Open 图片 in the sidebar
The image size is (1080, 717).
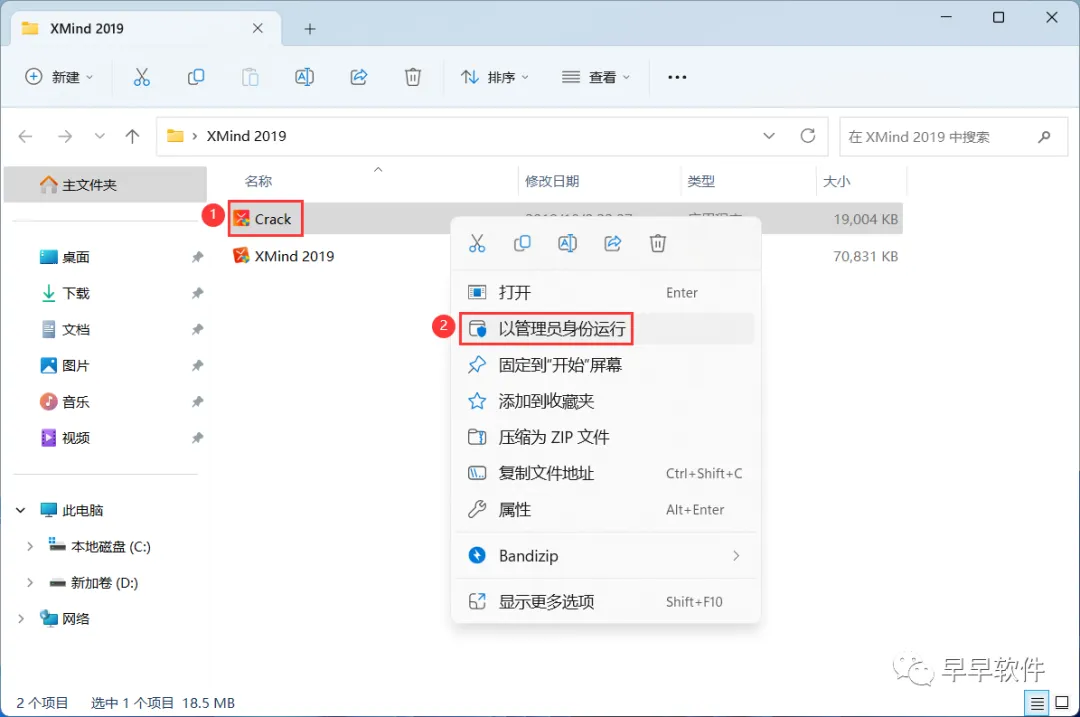click(75, 366)
